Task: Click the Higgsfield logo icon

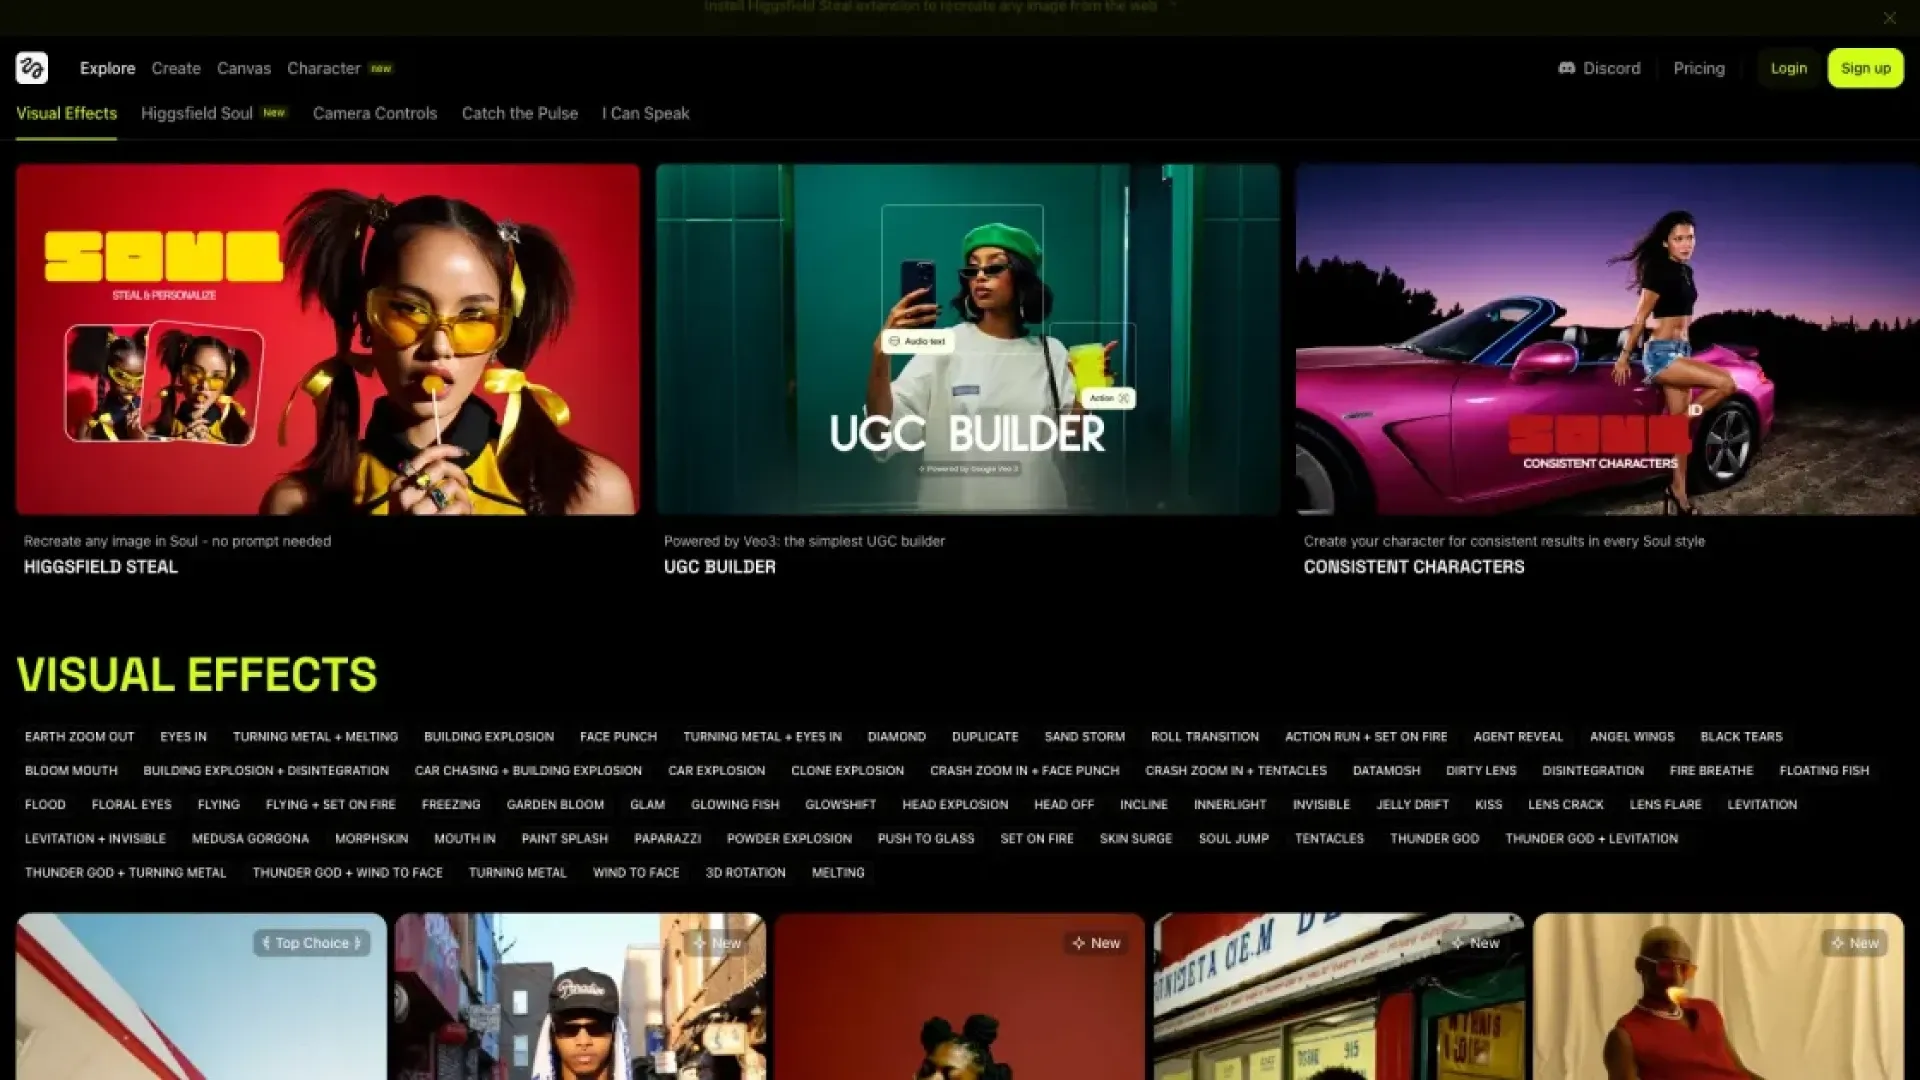Action: click(32, 68)
